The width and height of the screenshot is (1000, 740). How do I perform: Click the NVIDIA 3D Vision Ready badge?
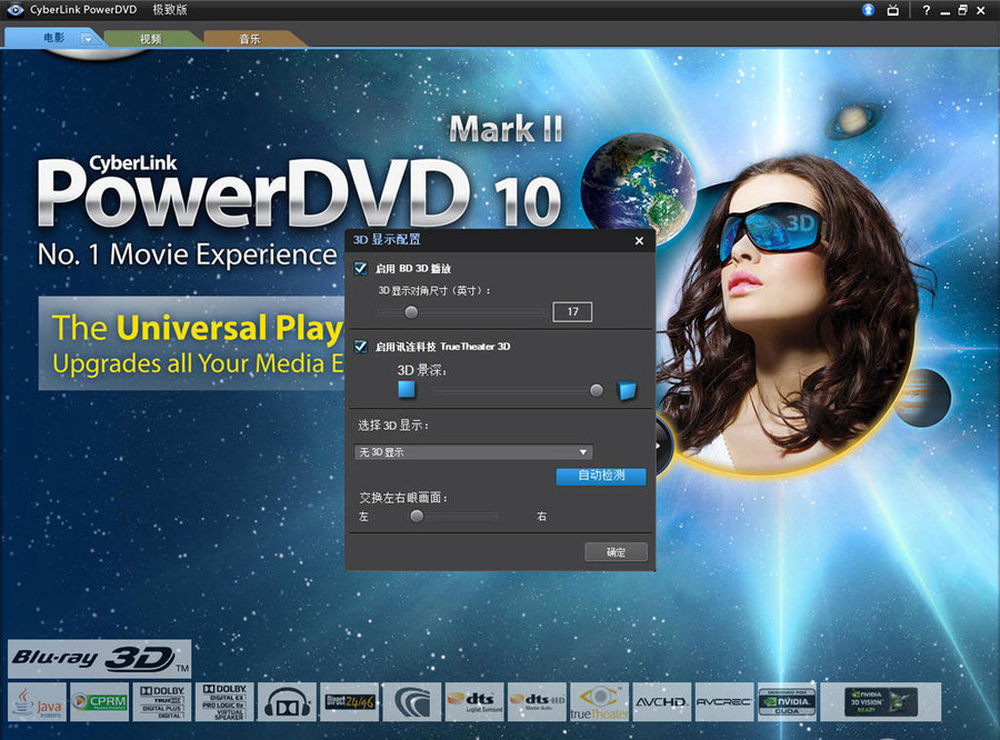(881, 702)
